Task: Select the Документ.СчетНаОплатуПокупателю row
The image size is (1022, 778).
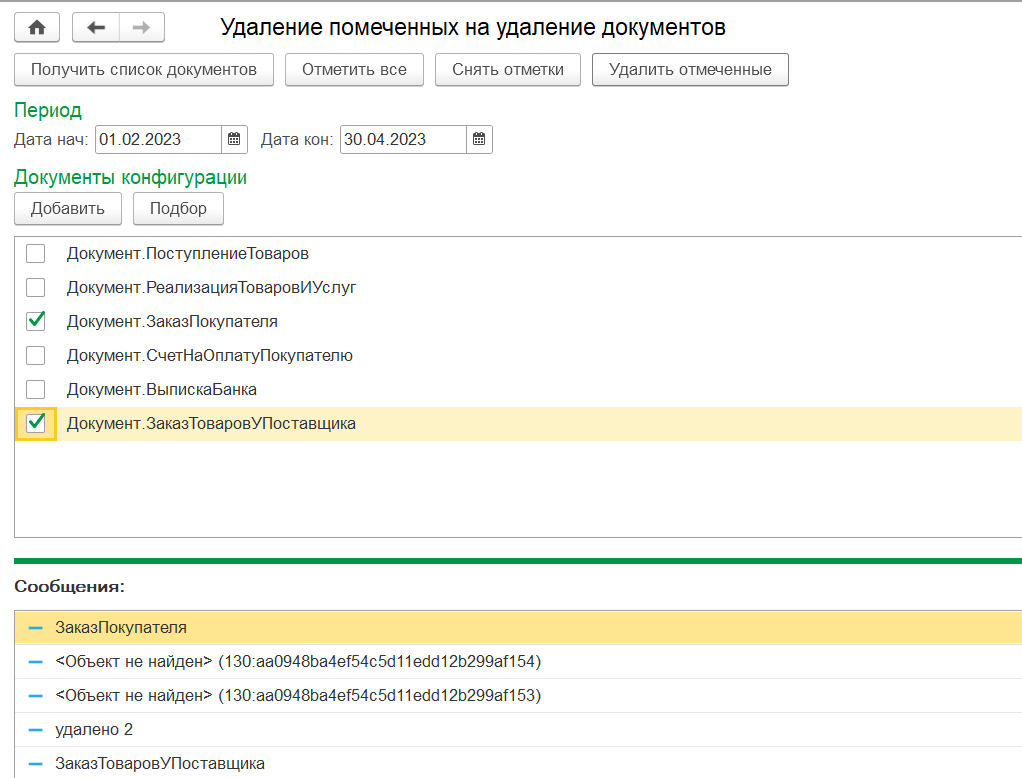Action: pyautogui.click(x=210, y=355)
